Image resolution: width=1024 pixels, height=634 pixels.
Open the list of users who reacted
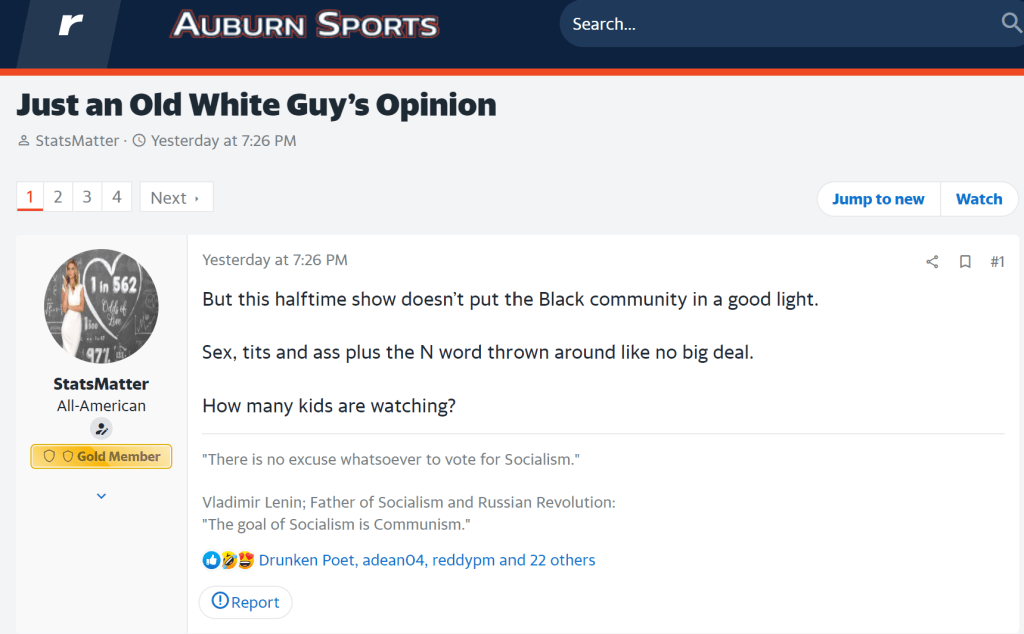click(427, 560)
